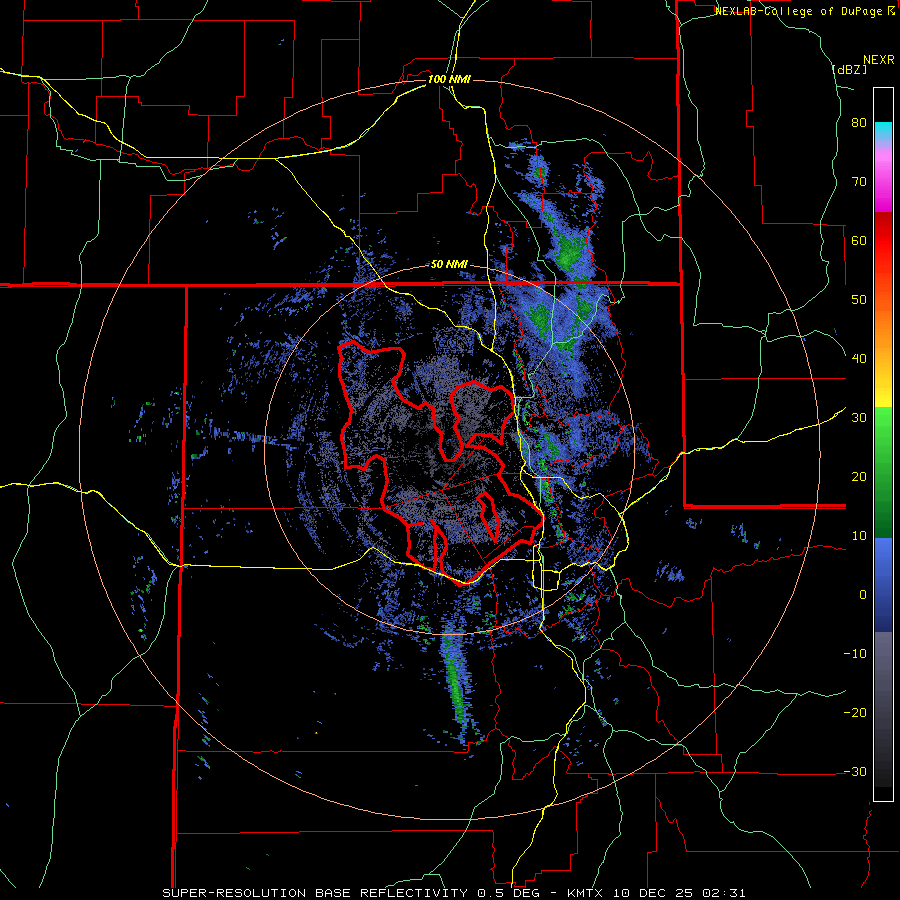
Task: Click the 40 value on the color scale
Action: [x=859, y=359]
